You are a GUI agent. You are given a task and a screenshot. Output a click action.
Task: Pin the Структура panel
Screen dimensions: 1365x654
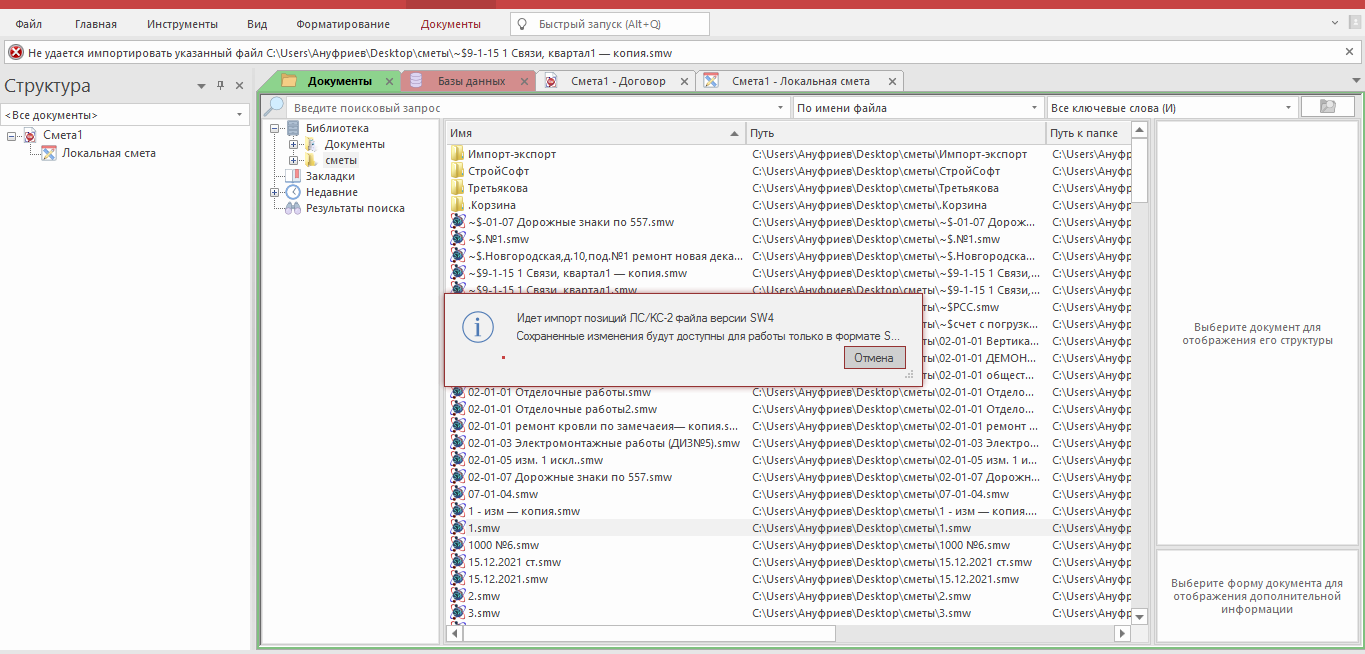(x=221, y=86)
